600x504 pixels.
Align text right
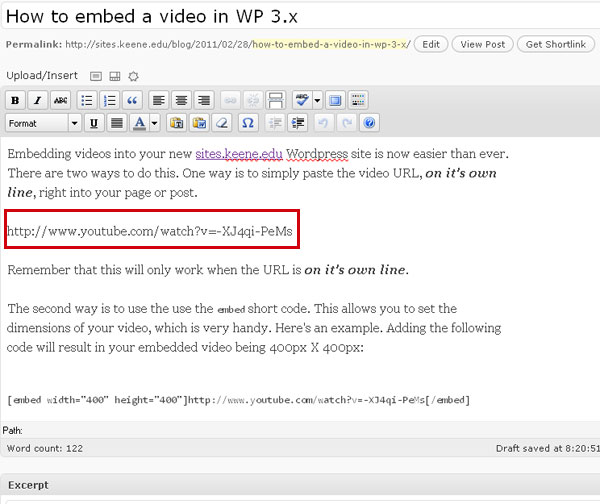204,100
